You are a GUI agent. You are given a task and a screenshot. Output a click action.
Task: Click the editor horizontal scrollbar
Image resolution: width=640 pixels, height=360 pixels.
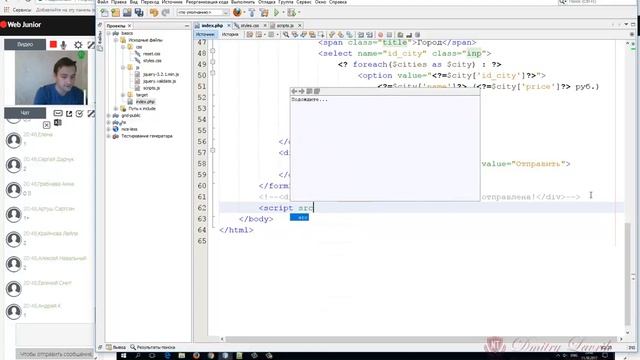coord(420,339)
